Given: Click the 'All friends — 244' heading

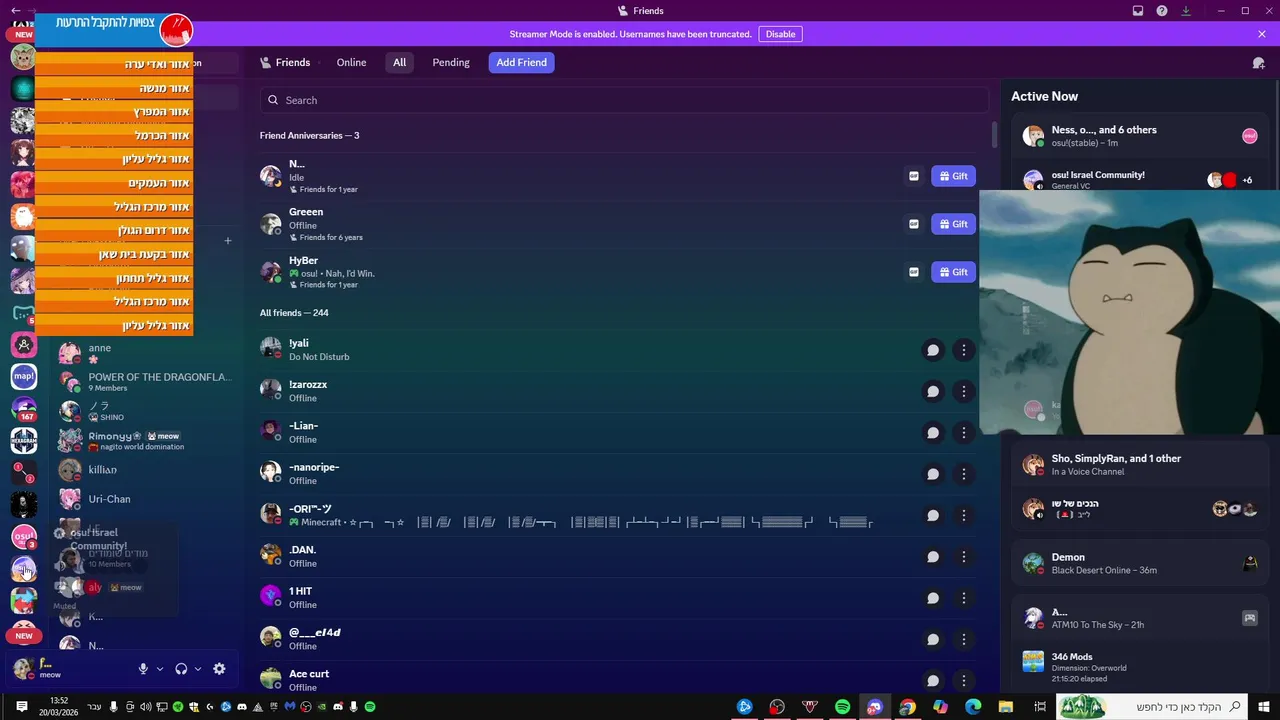Looking at the screenshot, I should (x=294, y=313).
